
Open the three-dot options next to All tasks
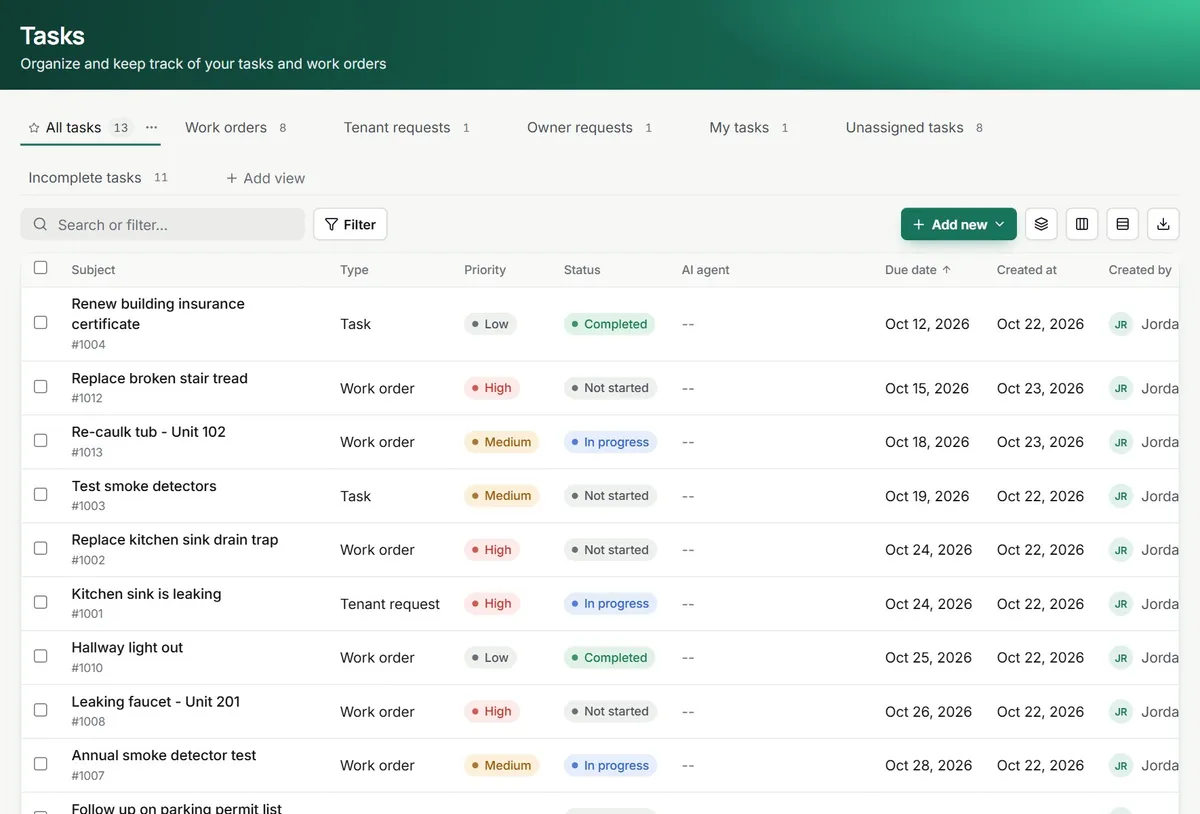pos(151,128)
